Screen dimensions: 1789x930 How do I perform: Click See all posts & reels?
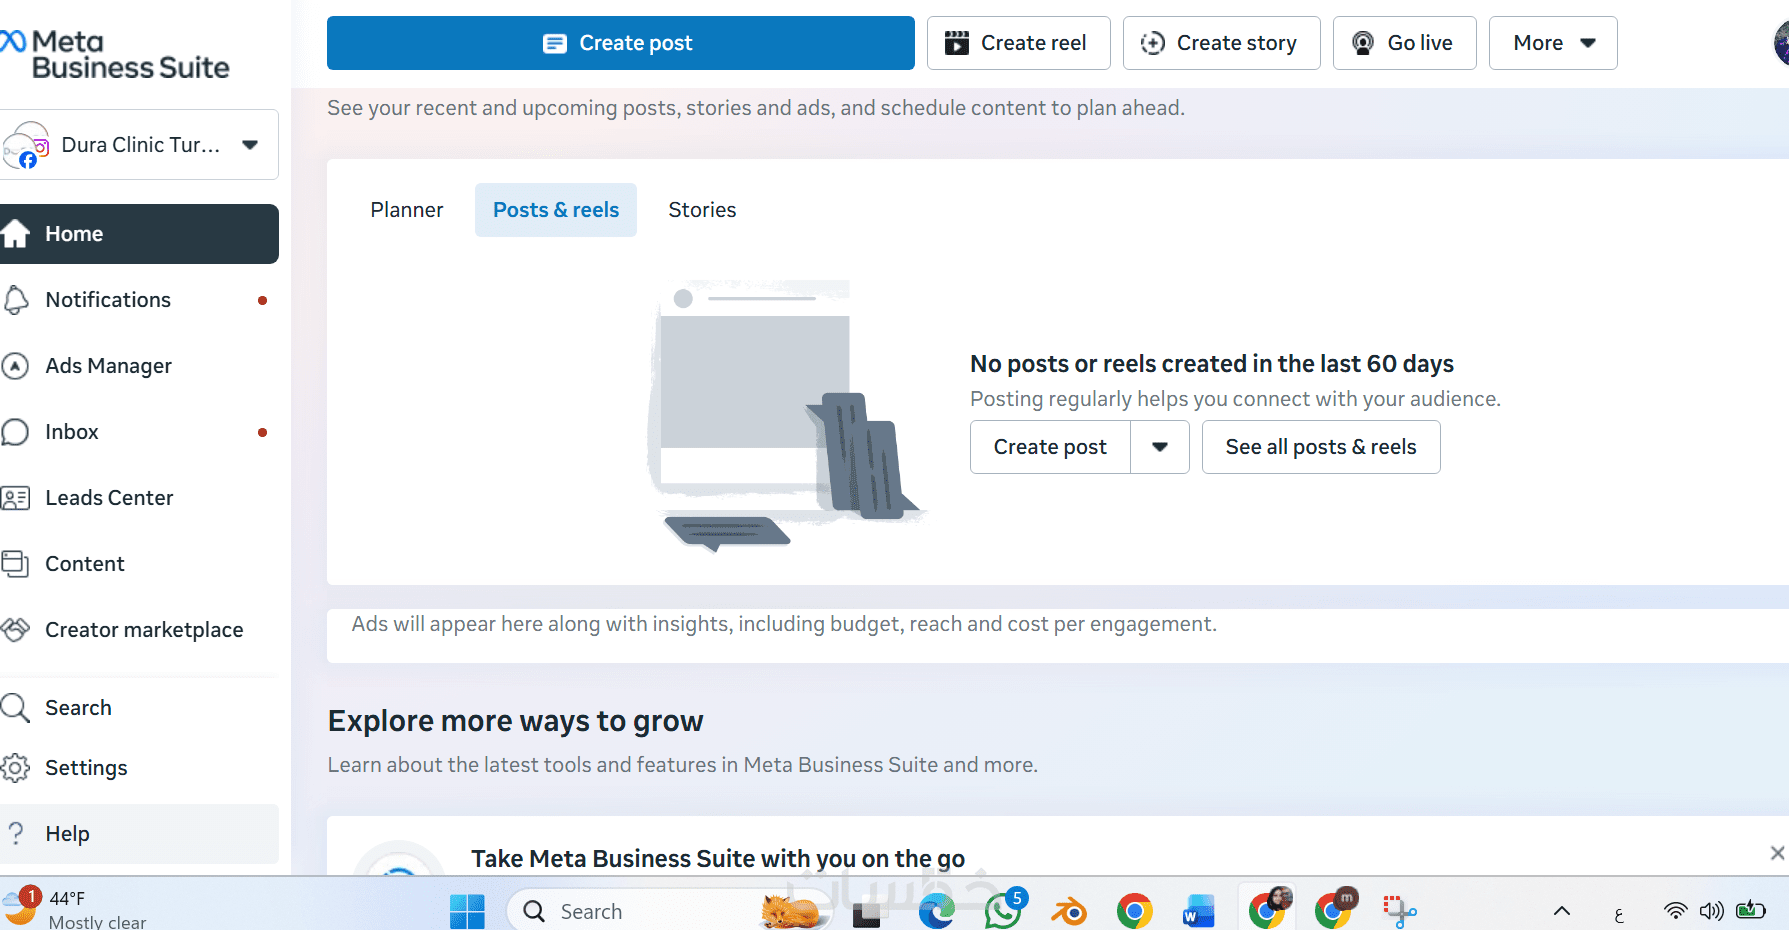[x=1321, y=447]
